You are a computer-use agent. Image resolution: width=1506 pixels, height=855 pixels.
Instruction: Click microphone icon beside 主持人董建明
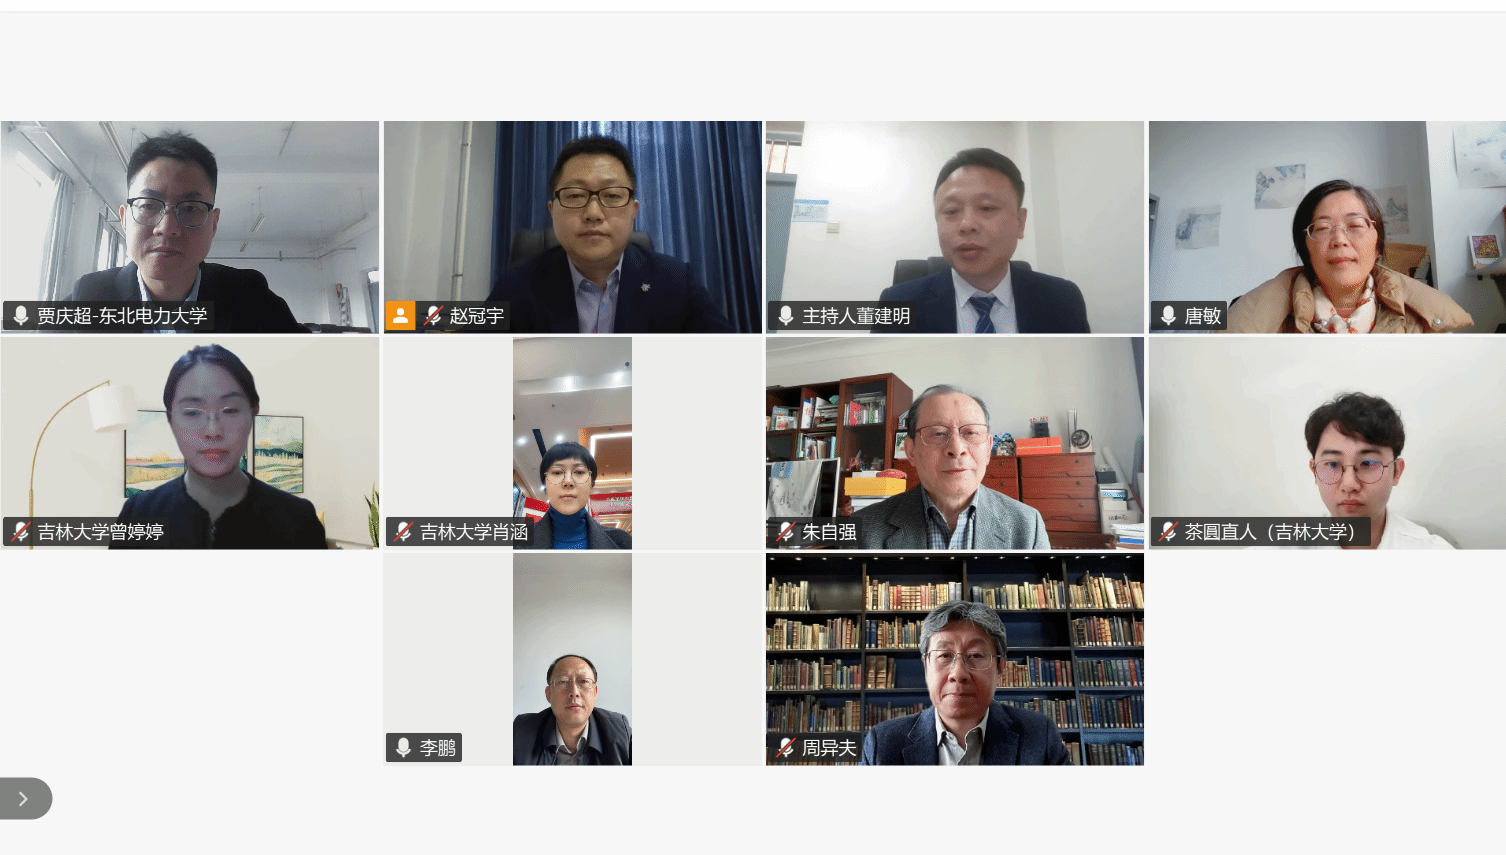pyautogui.click(x=786, y=316)
